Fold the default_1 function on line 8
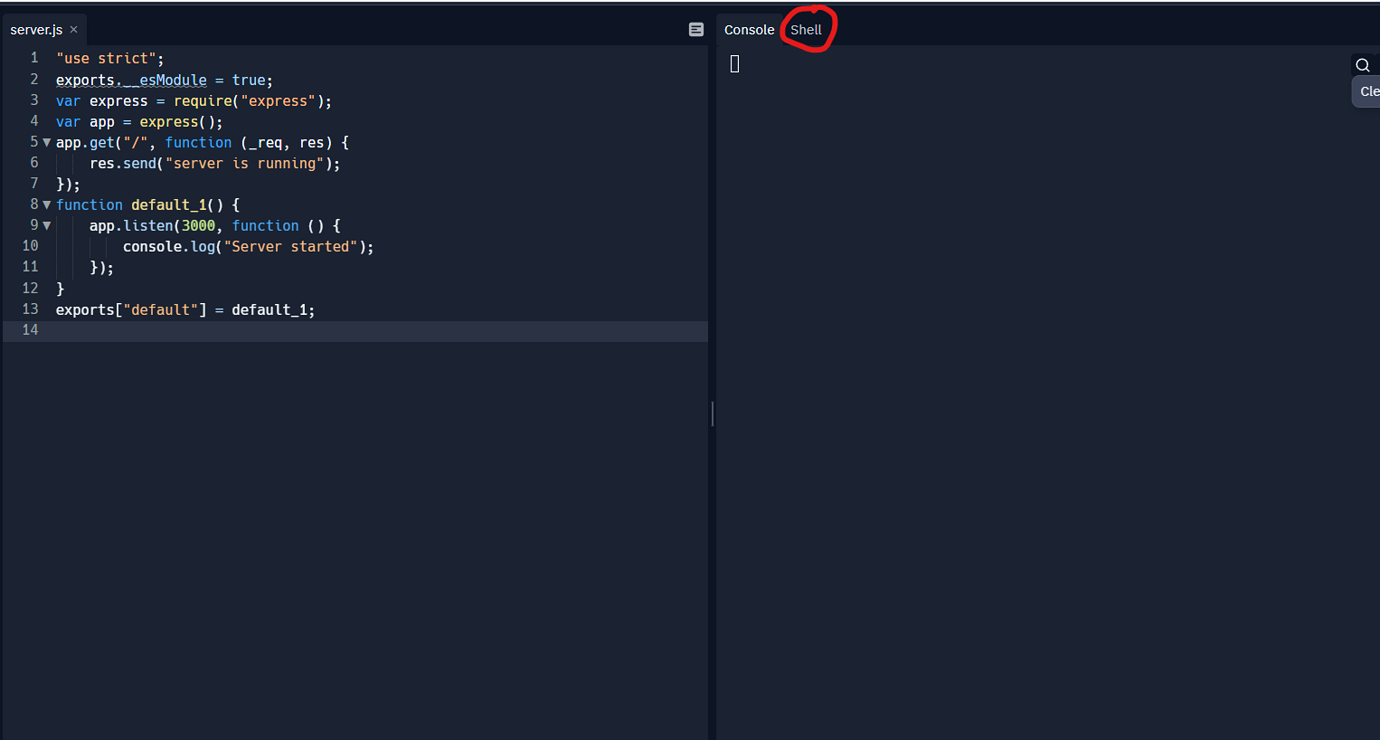1380x740 pixels. (47, 205)
